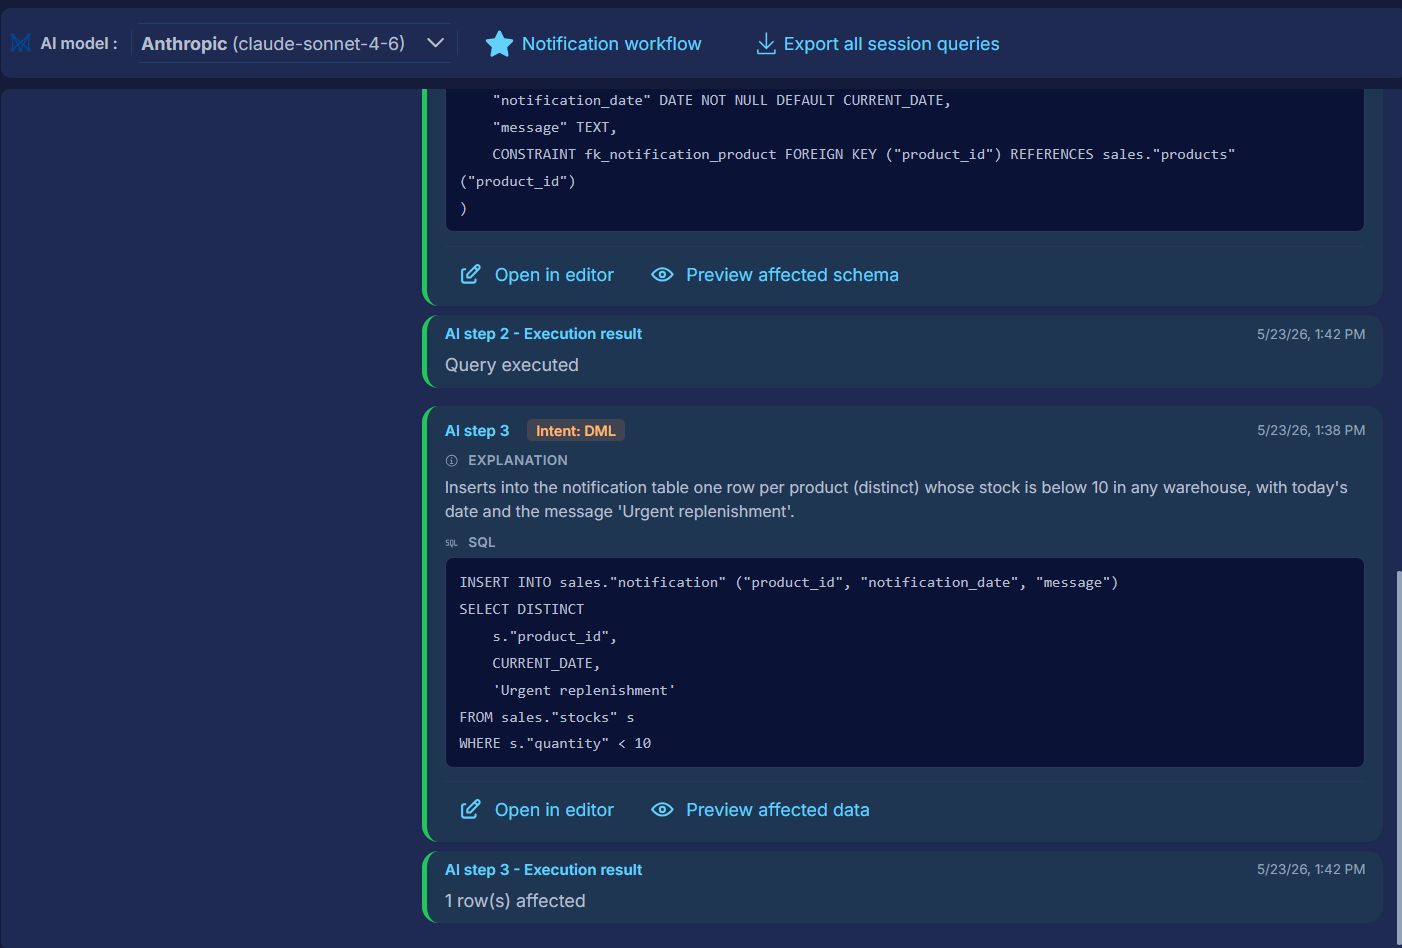Click AI step 3 - Execution result heading
The image size is (1402, 948).
coord(543,870)
